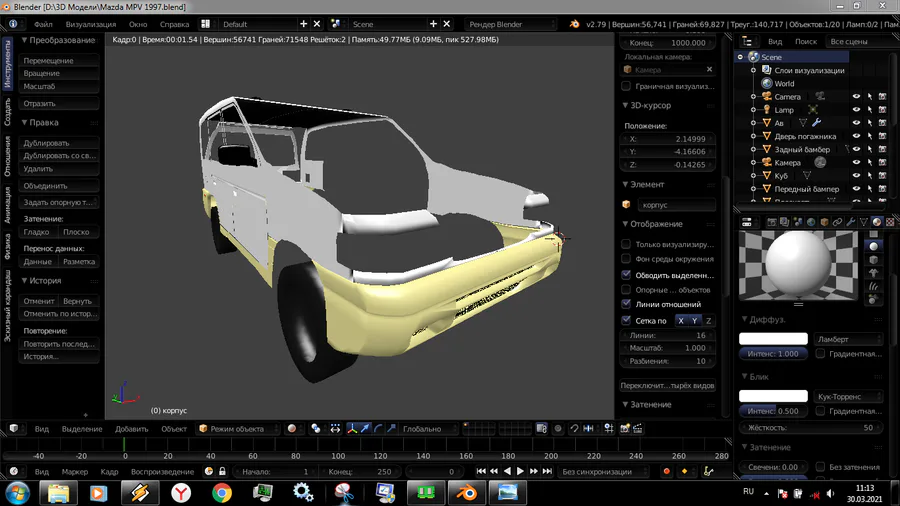Open the texture properties checker tab

pyautogui.click(x=890, y=222)
